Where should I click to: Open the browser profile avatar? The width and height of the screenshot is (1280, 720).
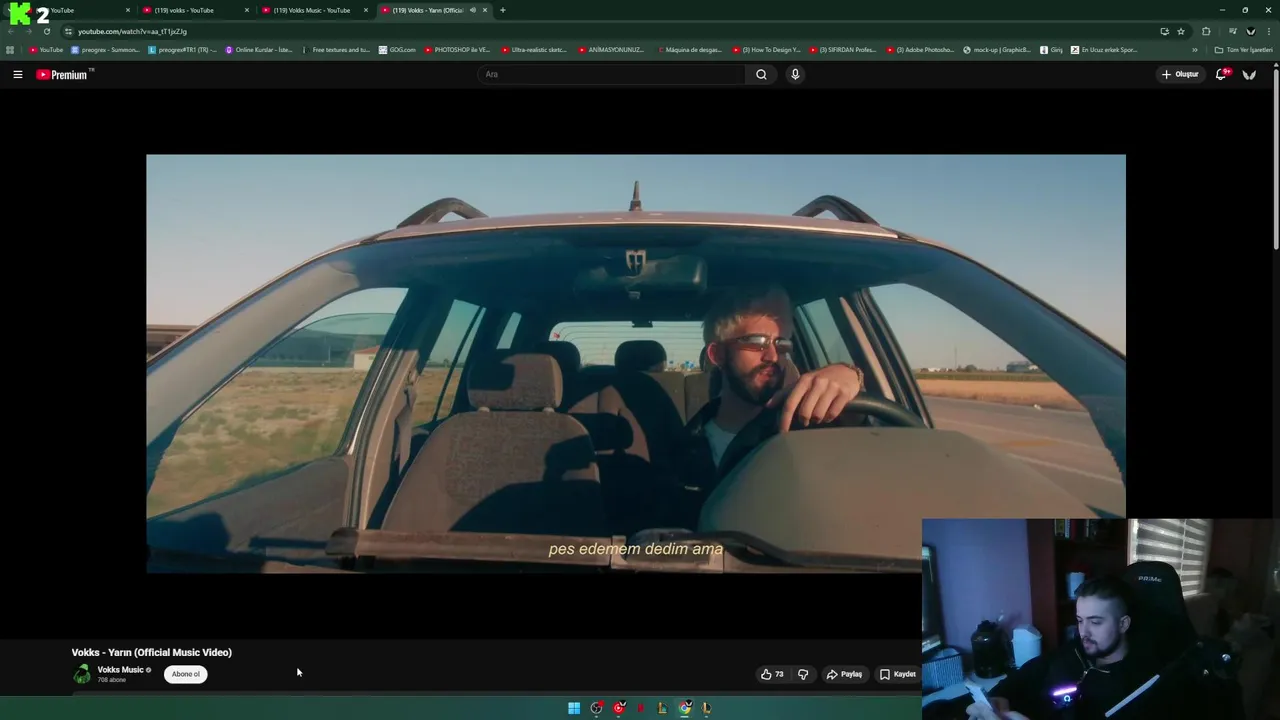1250,31
